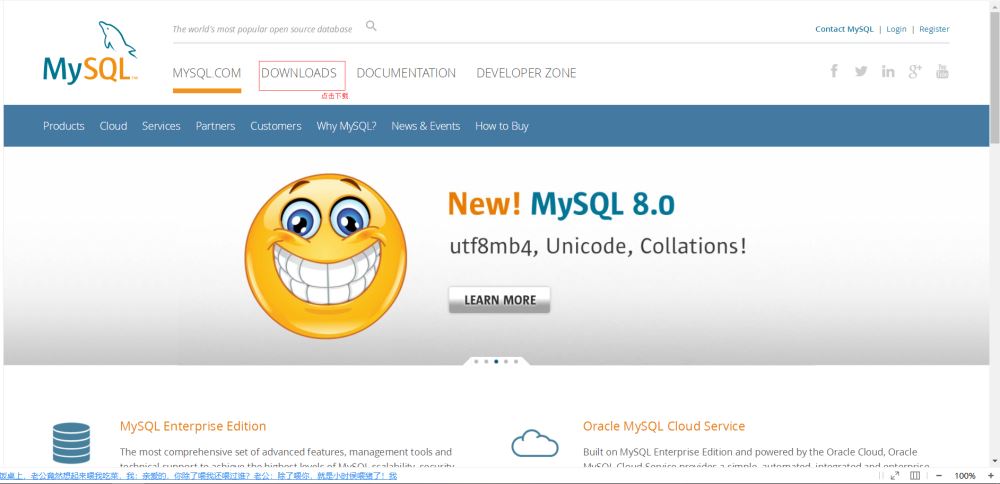This screenshot has width=1000, height=484.
Task: Open the DOWNLOADS tab
Action: click(x=299, y=73)
